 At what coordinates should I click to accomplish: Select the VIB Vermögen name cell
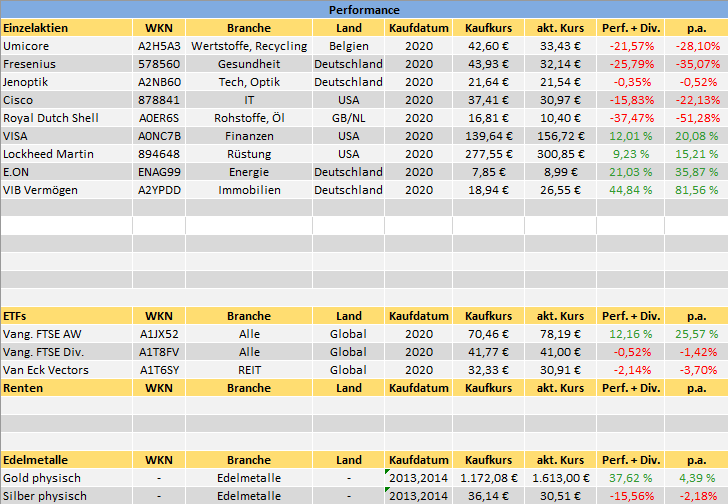coord(67,190)
